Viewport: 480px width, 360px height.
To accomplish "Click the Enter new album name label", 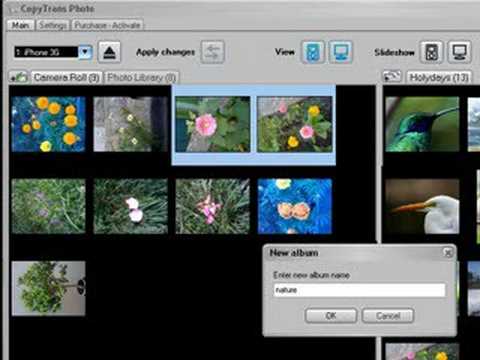I will [311, 275].
